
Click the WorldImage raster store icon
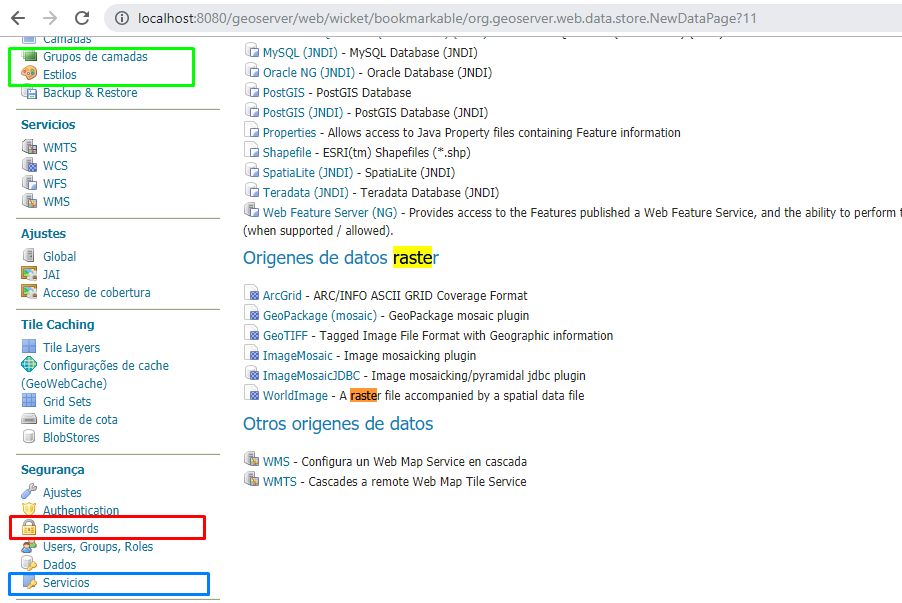point(251,394)
